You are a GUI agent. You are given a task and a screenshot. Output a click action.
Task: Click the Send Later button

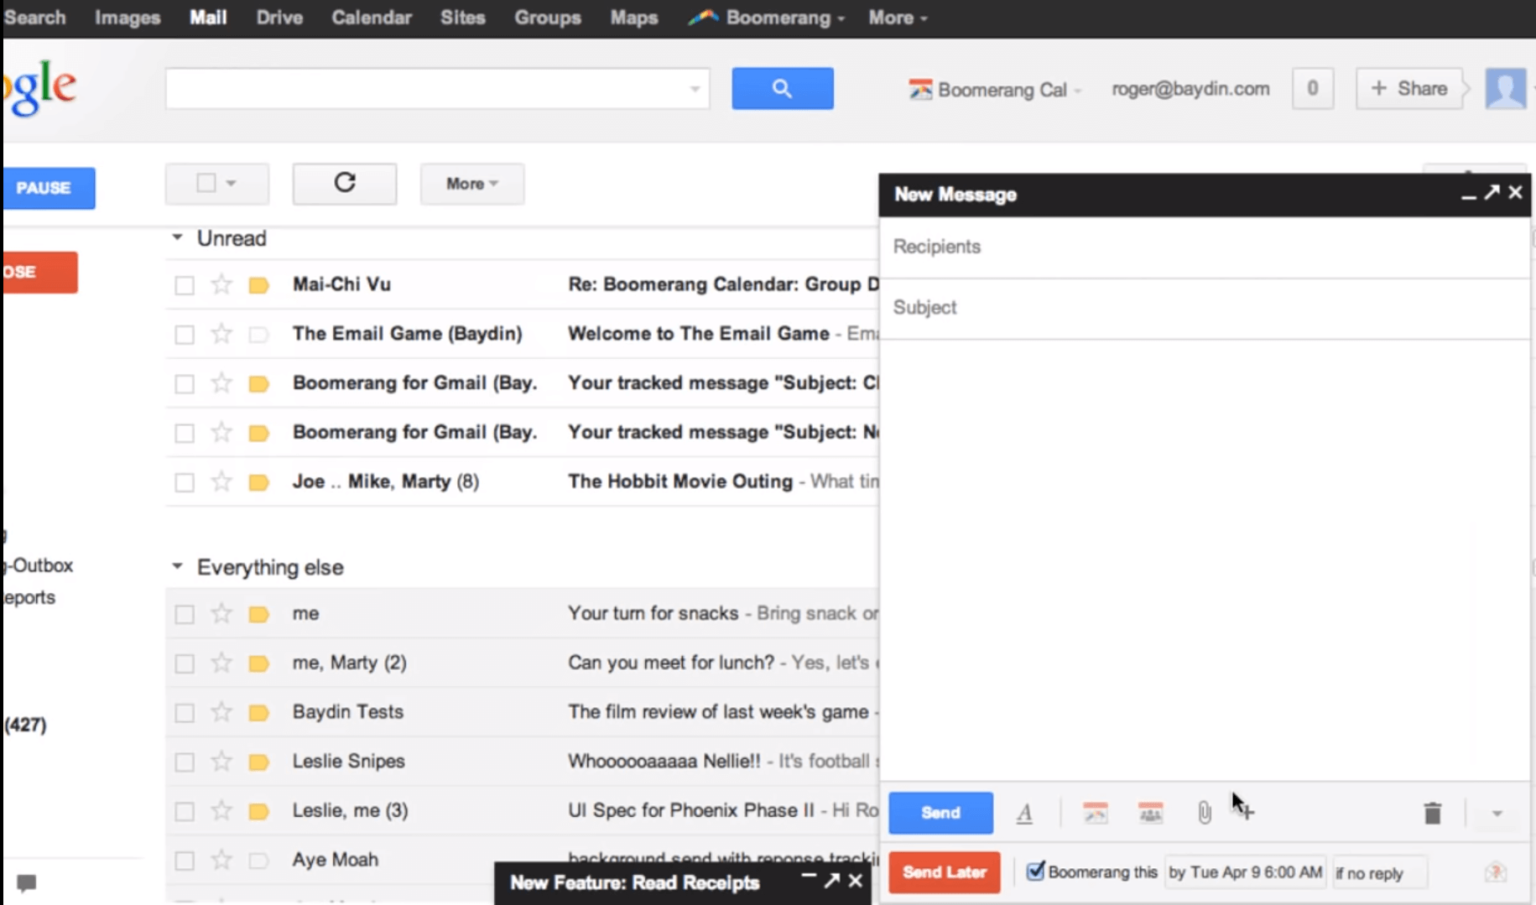coord(943,871)
